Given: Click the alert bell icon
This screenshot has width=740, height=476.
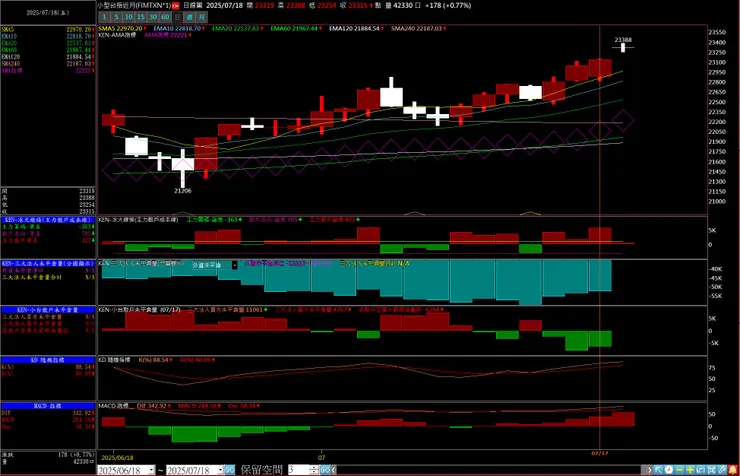Looking at the screenshot, I should point(733,470).
